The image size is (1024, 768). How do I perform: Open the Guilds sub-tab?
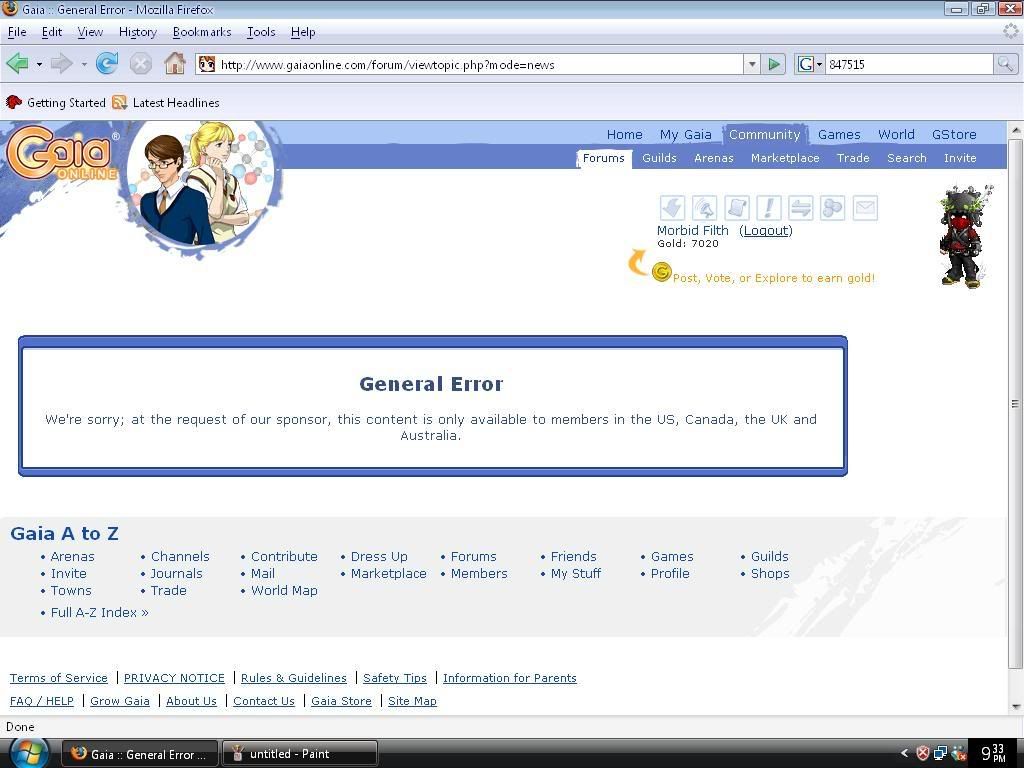pos(659,158)
